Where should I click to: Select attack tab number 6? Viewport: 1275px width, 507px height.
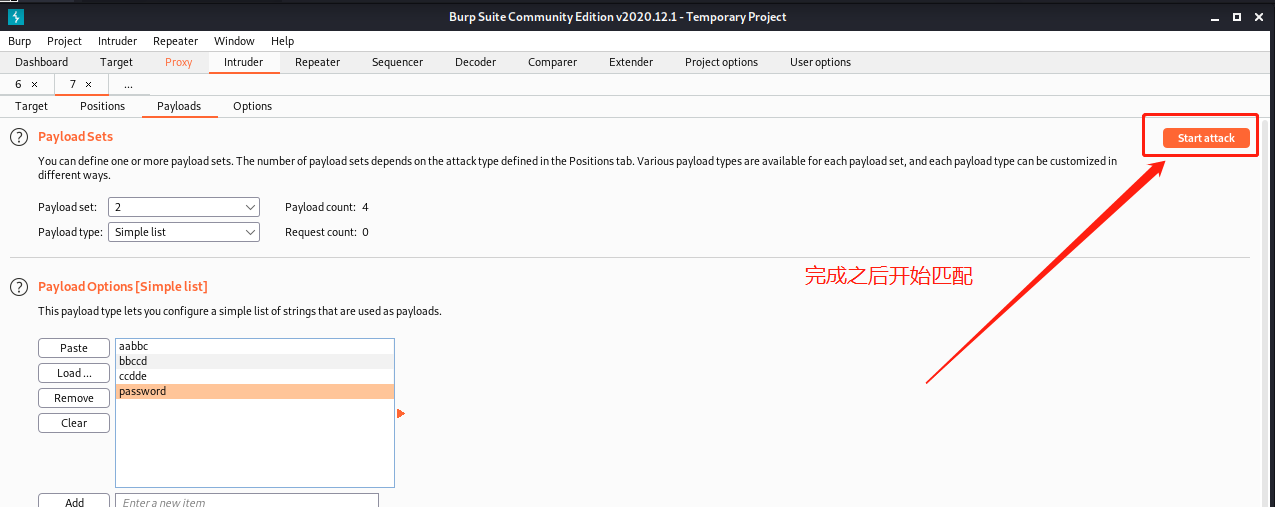pos(19,84)
